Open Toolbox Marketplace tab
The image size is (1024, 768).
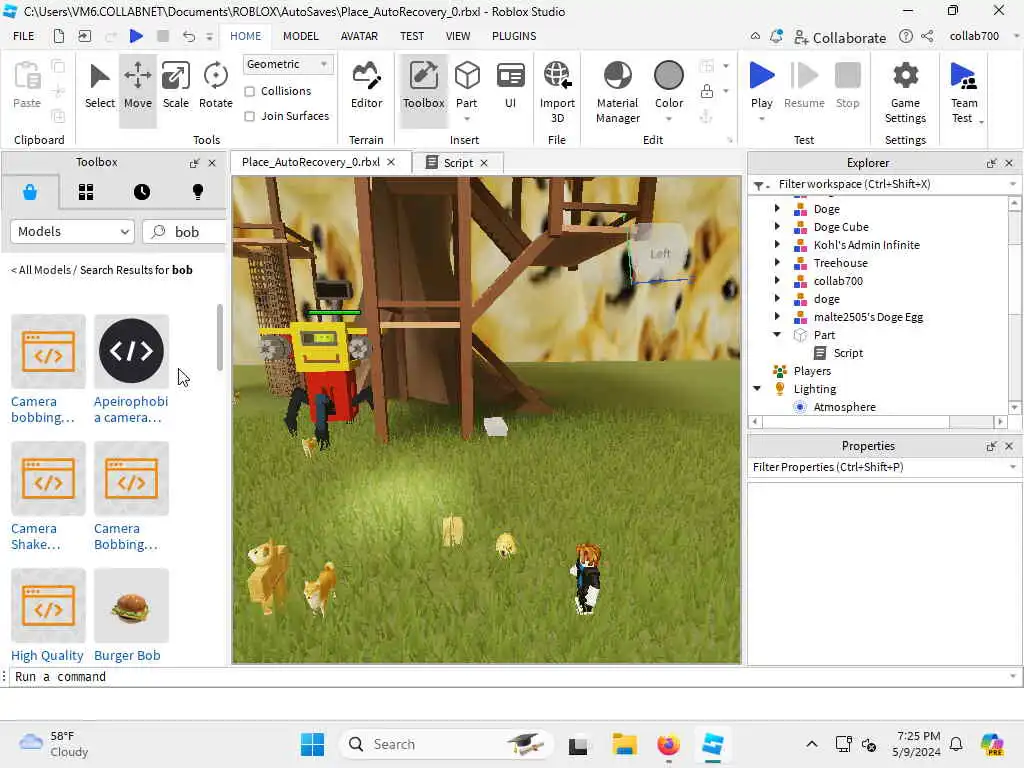[30, 192]
